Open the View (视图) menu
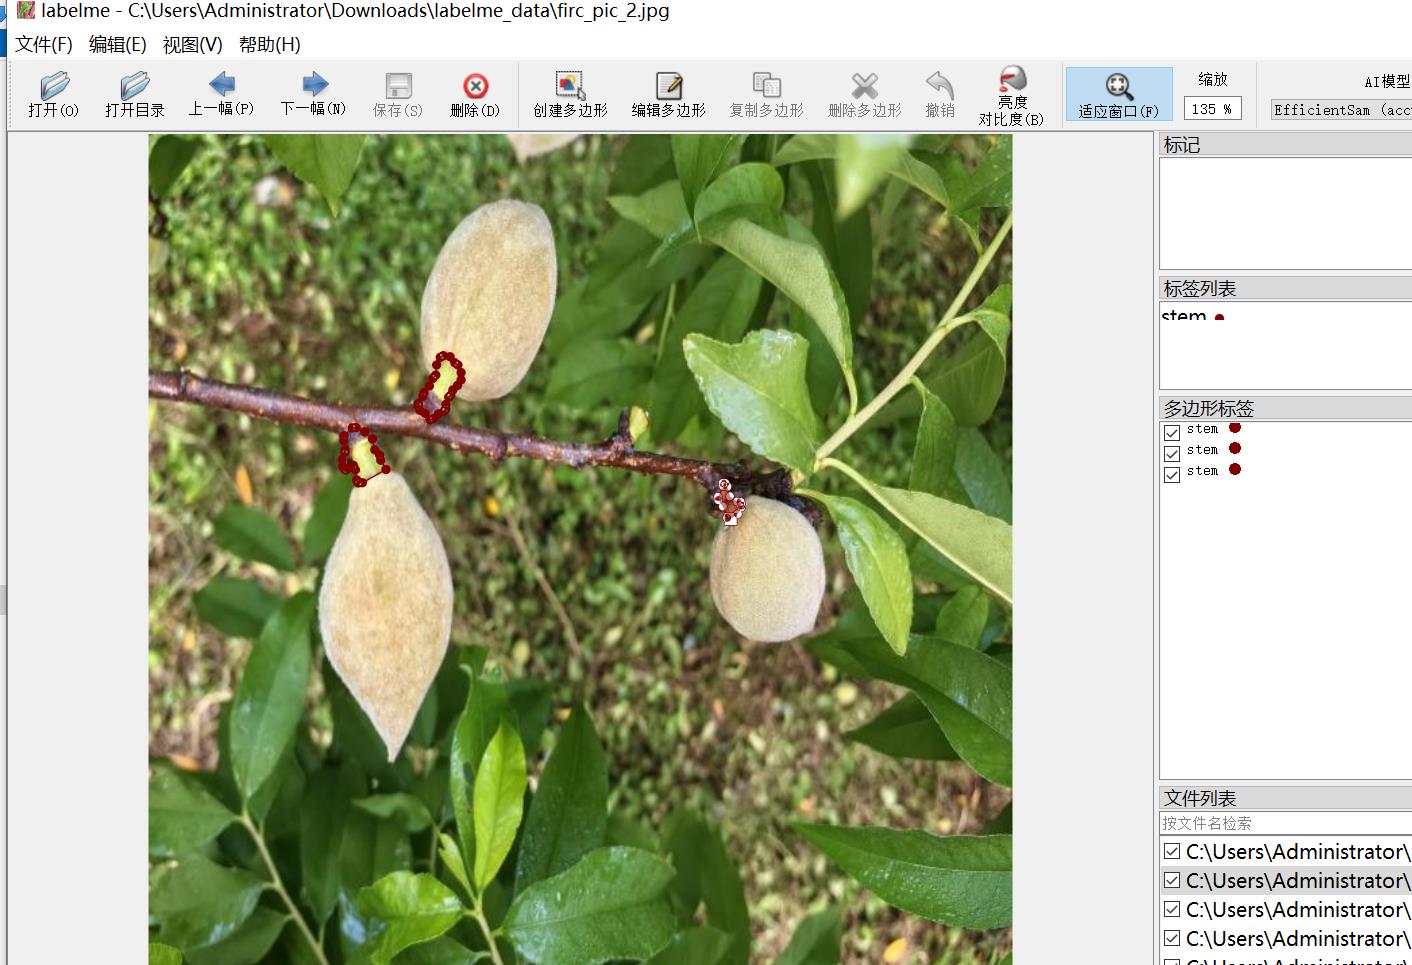The image size is (1412, 965). click(x=193, y=45)
